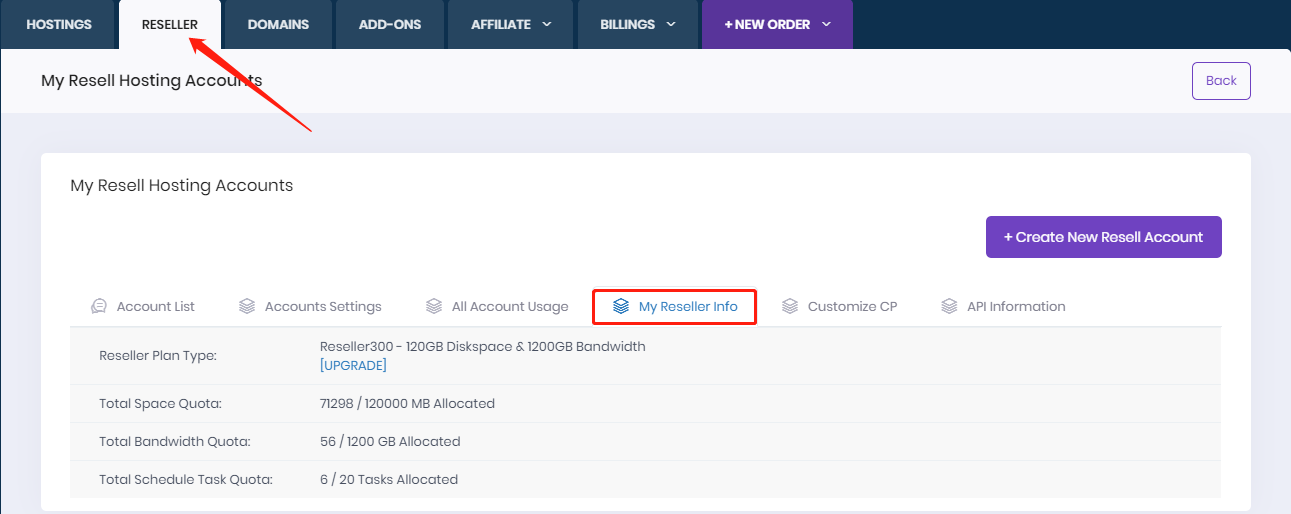Viewport: 1291px width, 514px height.
Task: Switch to the HOSTINGS tab
Action: tap(59, 24)
